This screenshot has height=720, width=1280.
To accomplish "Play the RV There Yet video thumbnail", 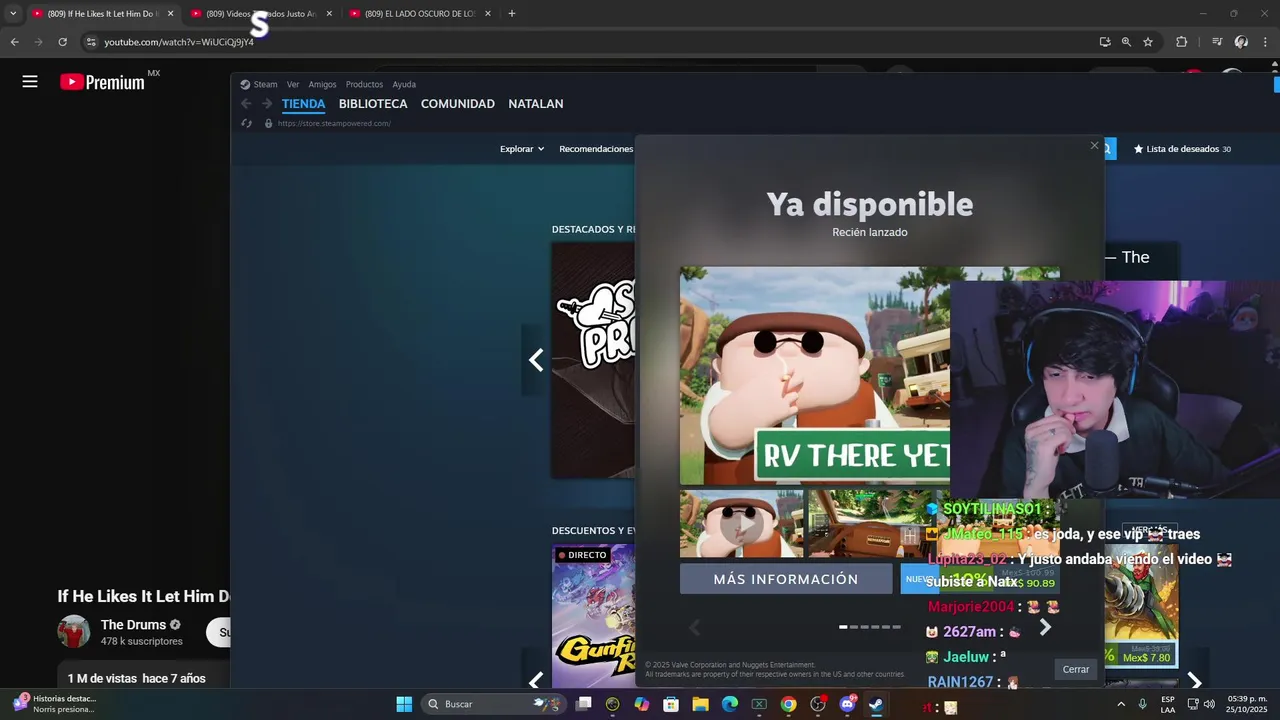I will tap(741, 523).
